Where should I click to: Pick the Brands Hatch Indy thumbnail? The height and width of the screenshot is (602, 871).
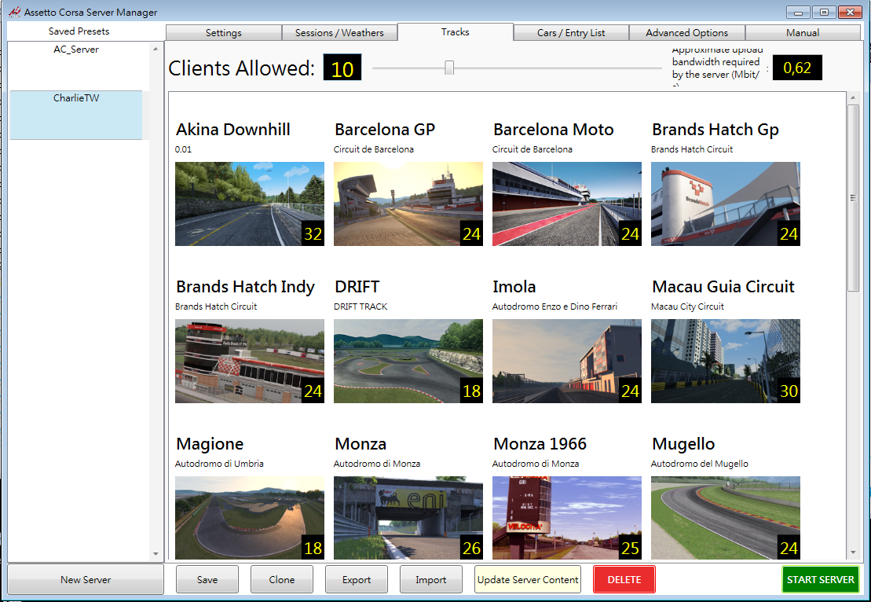tap(249, 361)
